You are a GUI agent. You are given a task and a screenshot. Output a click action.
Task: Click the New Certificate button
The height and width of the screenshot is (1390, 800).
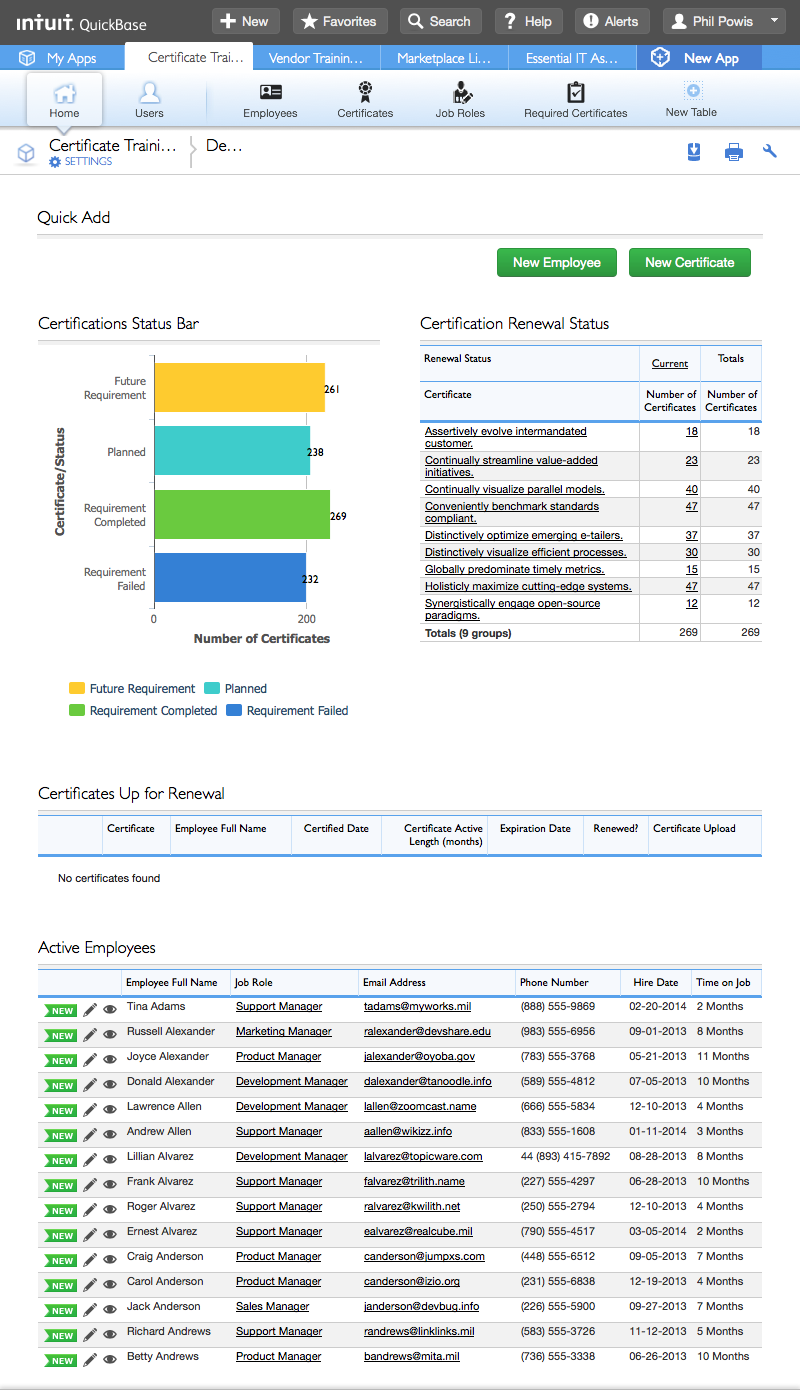pyautogui.click(x=690, y=263)
